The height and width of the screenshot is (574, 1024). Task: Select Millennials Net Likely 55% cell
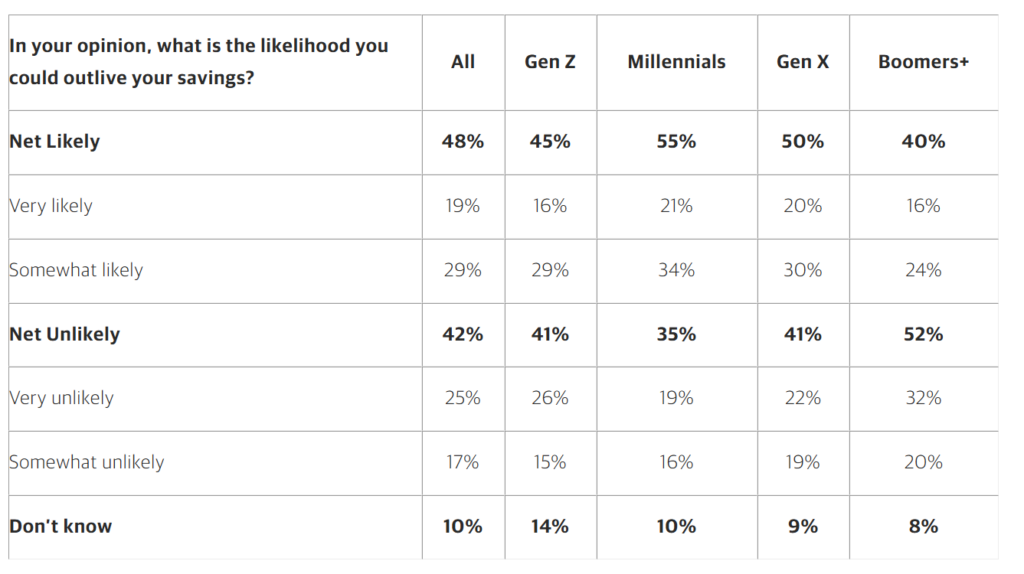[x=676, y=142]
